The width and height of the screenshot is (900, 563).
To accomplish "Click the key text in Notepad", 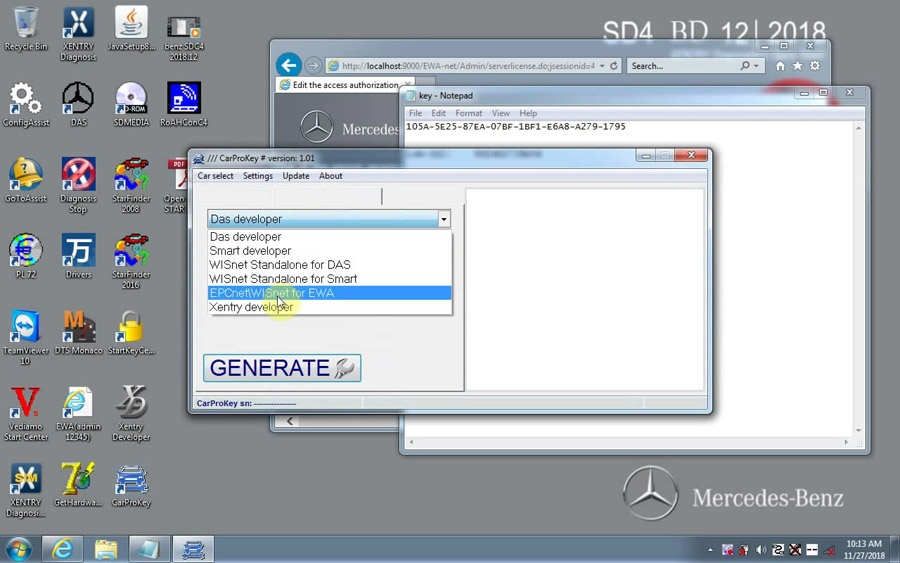I will coord(515,127).
